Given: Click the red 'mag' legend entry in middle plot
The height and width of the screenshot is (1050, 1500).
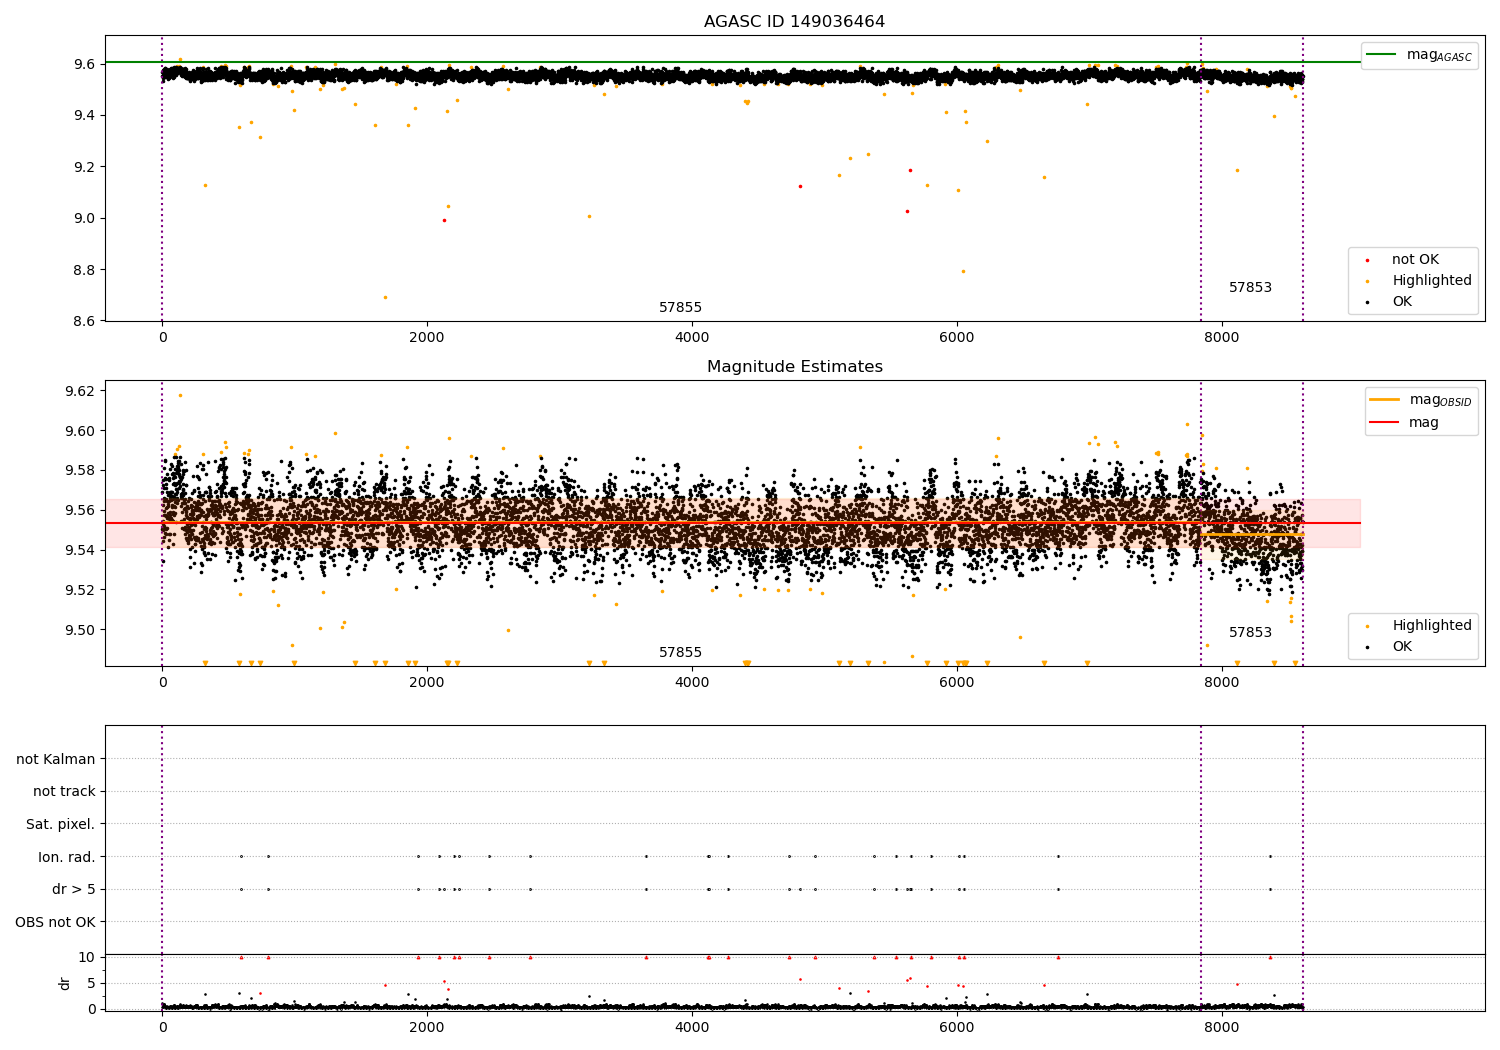Looking at the screenshot, I should click(x=1405, y=423).
